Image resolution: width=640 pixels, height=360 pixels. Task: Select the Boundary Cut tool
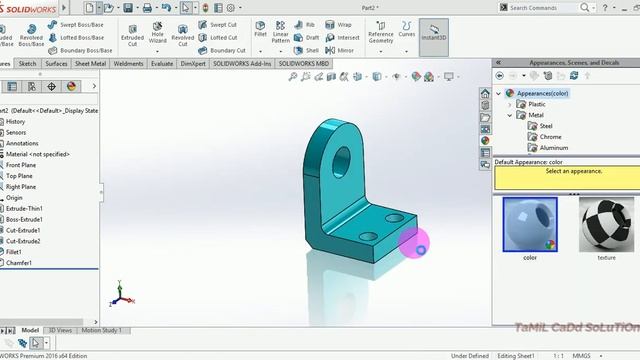(222, 51)
